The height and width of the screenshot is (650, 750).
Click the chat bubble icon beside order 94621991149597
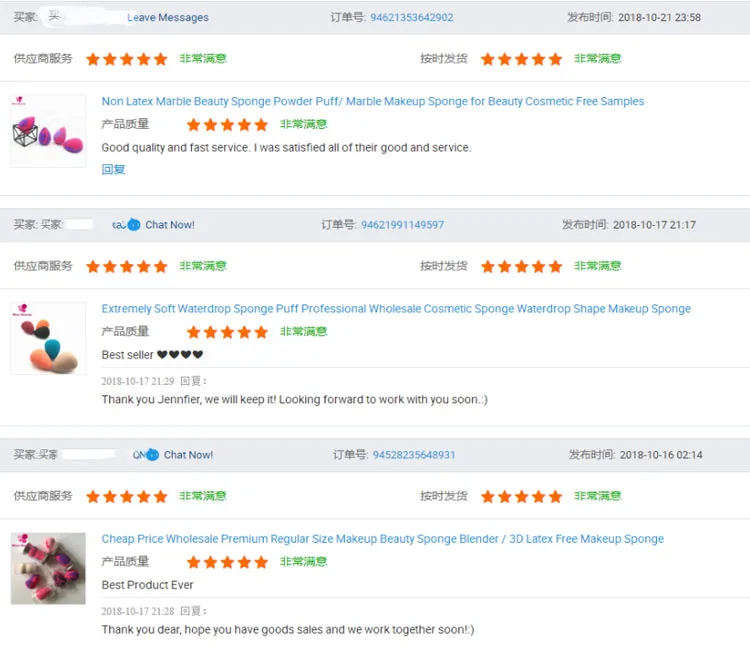pos(135,225)
